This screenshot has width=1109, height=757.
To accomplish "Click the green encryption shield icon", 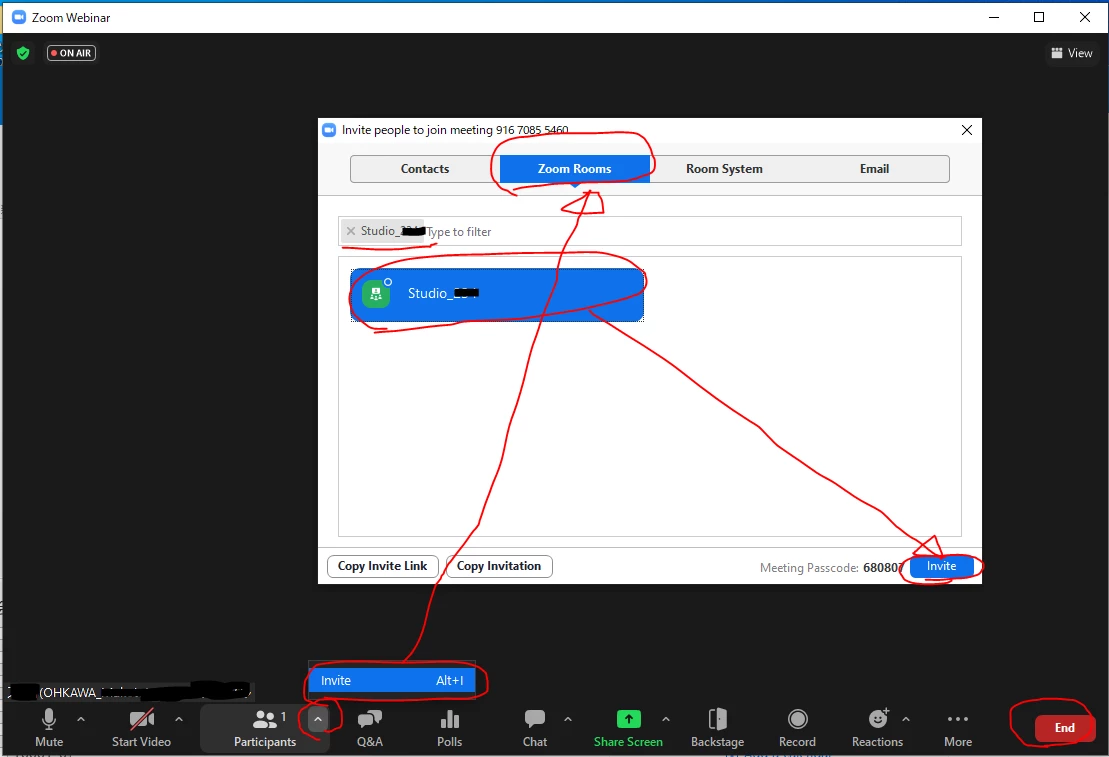I will (23, 53).
